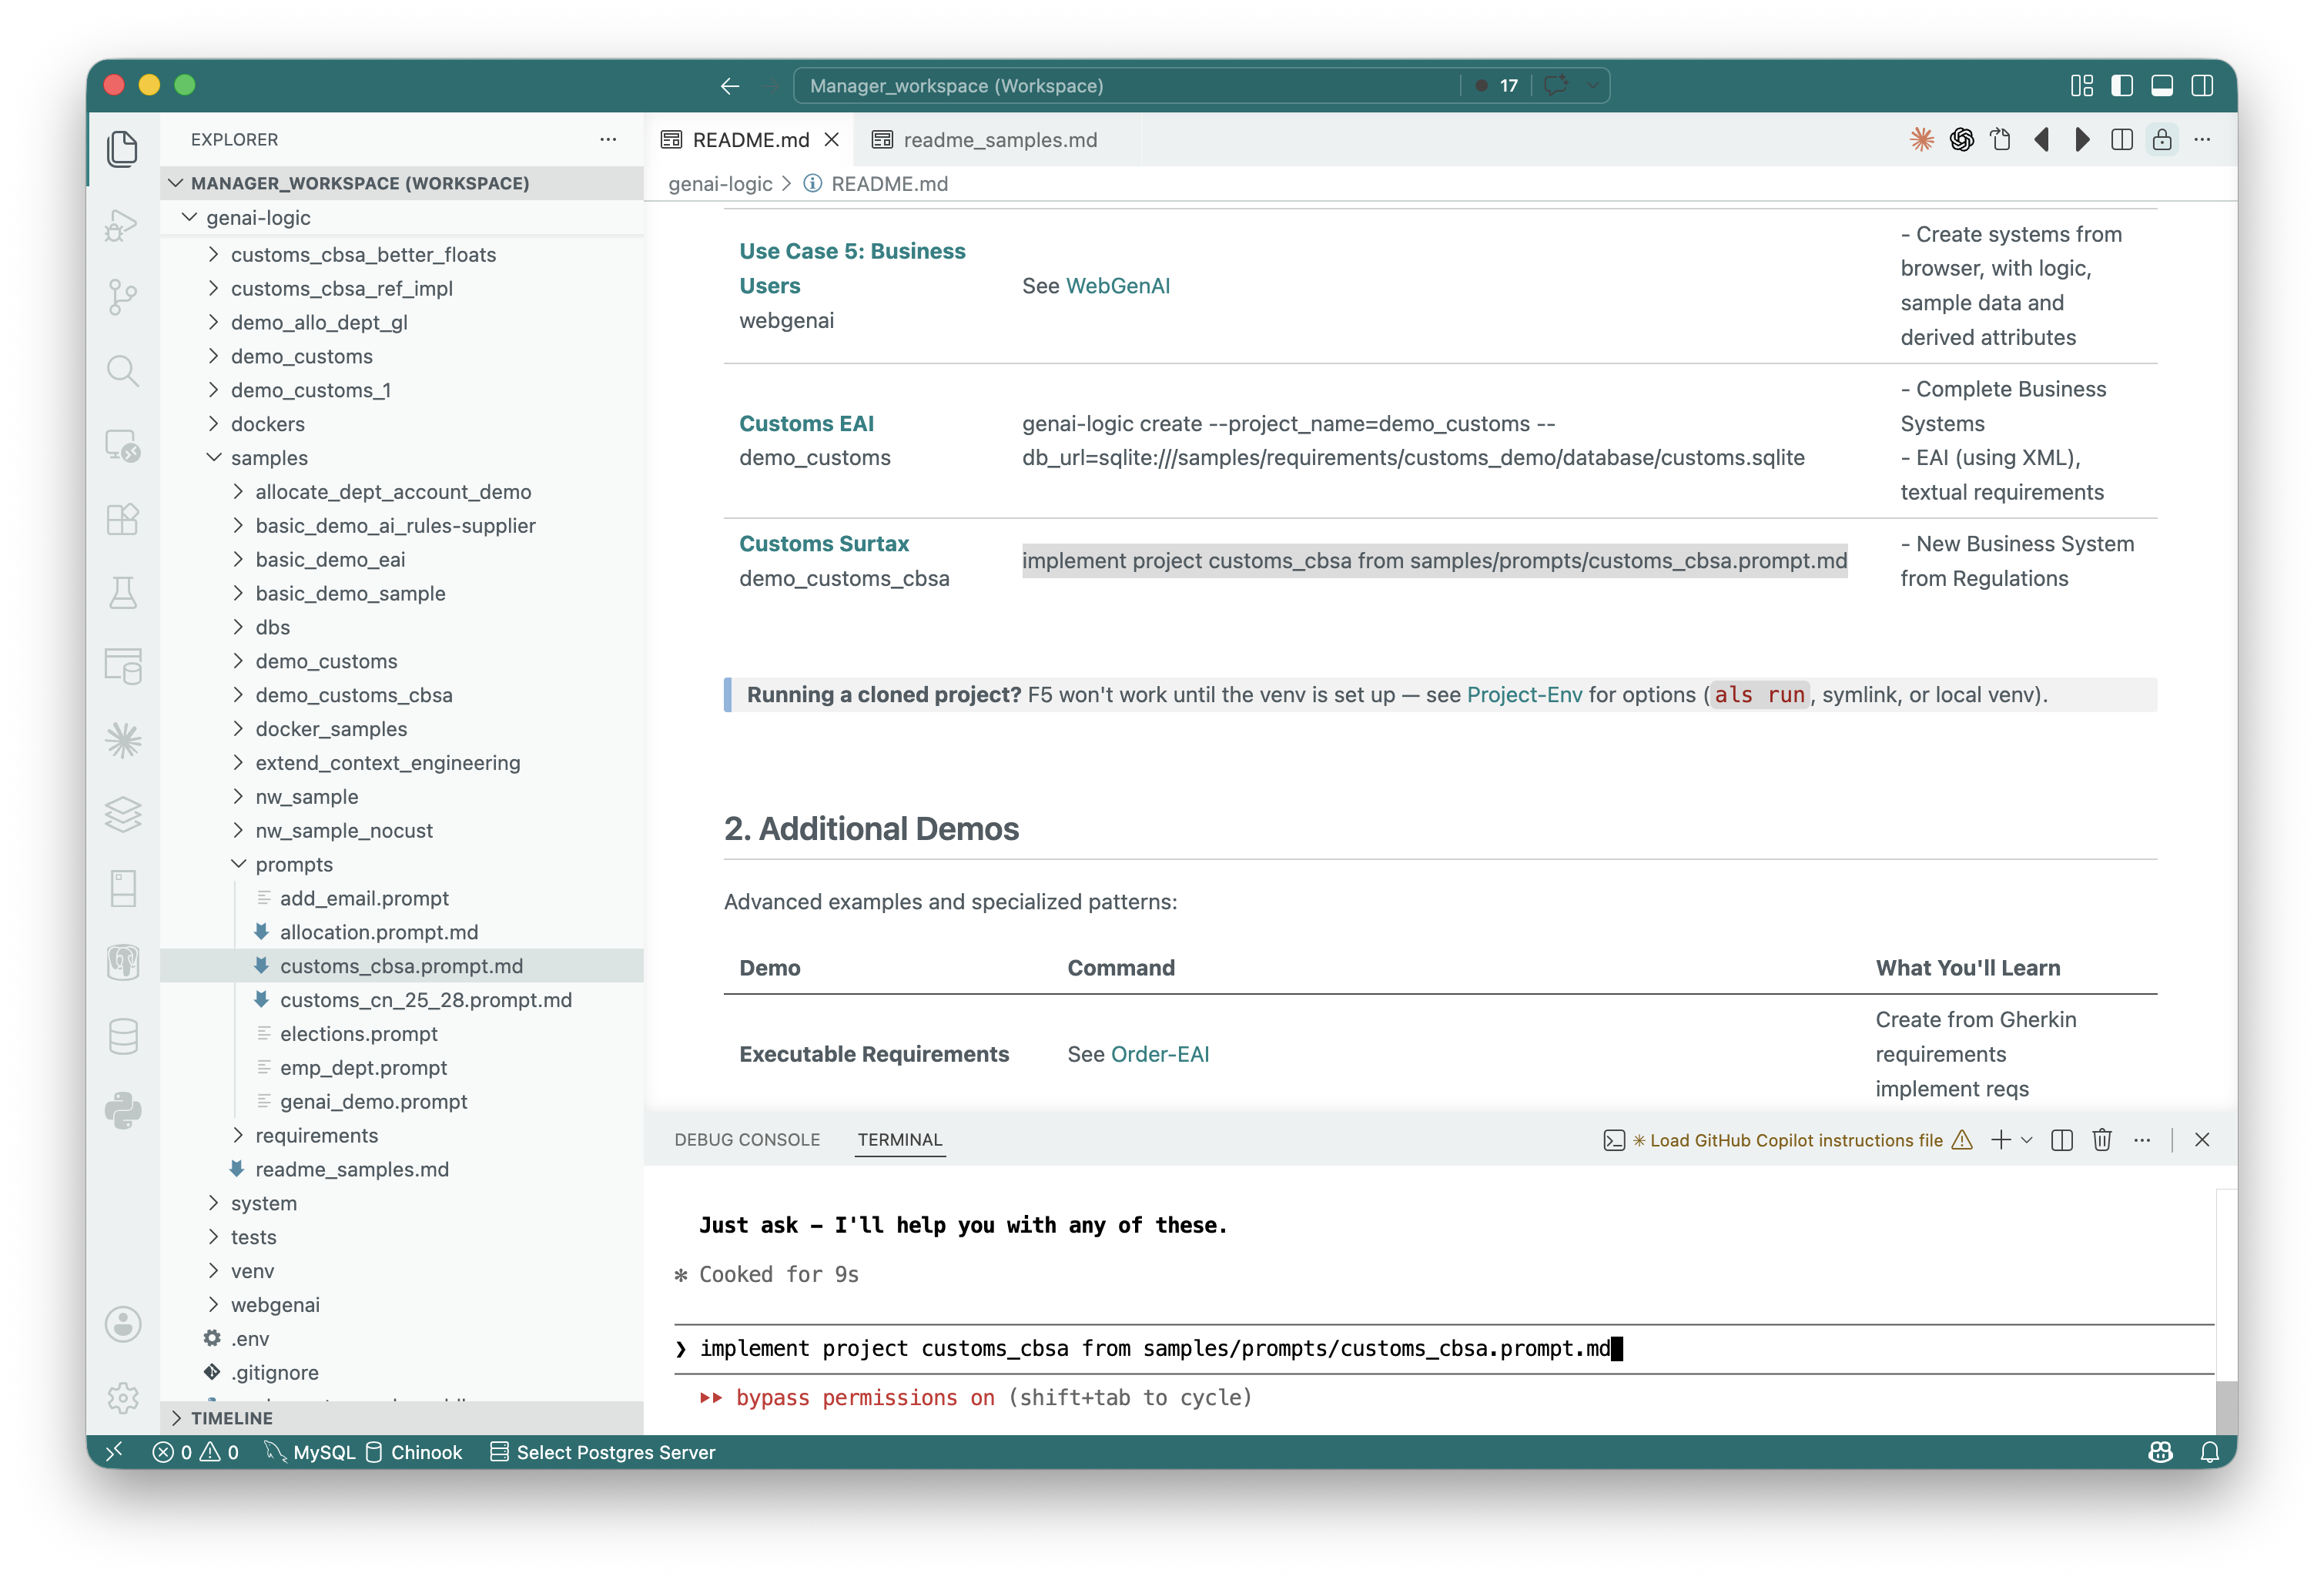Open the Project-Env link
Viewport: 2324px width, 1583px height.
[1524, 695]
